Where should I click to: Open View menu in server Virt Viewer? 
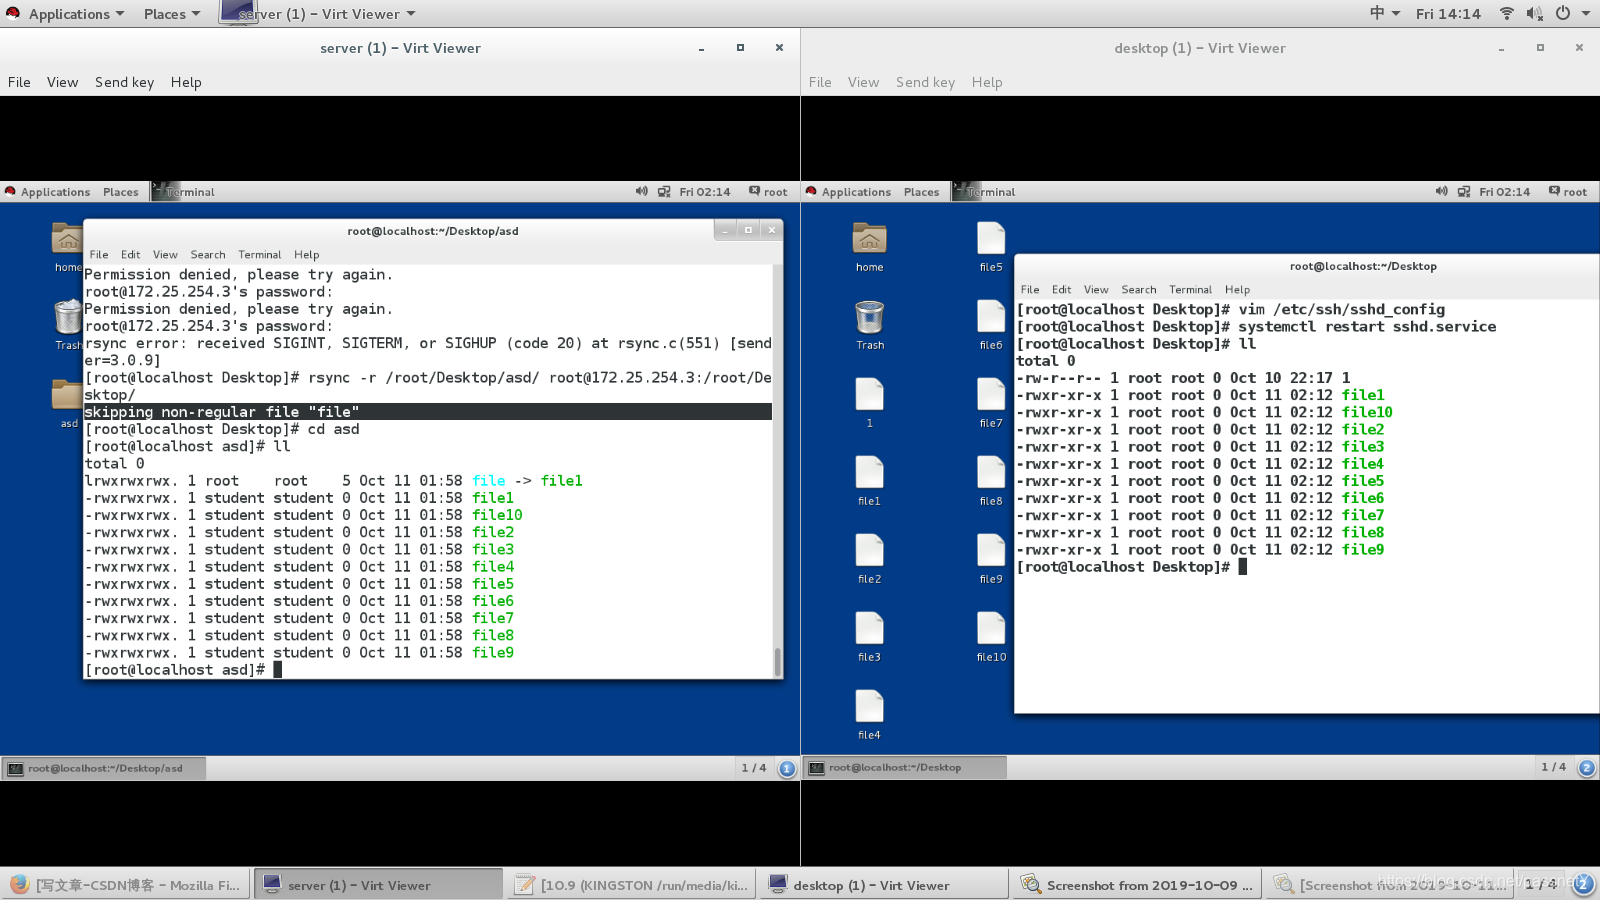coord(62,82)
